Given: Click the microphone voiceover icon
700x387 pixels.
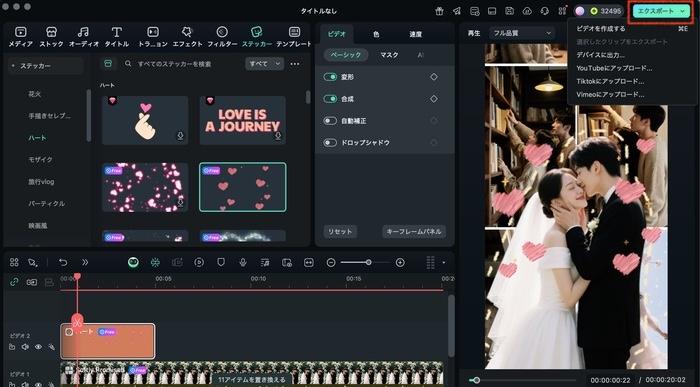Looking at the screenshot, I should (243, 262).
